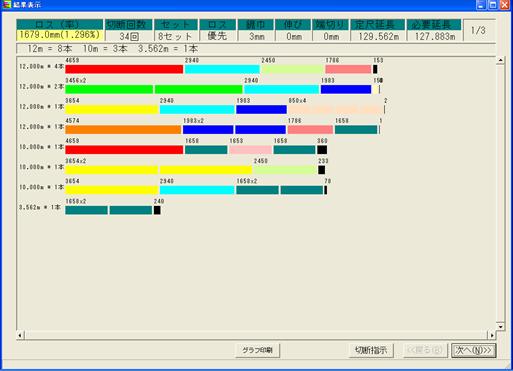Print the graph with グラフ印刷 button
Image resolution: width=513 pixels, height=371 pixels.
257,350
